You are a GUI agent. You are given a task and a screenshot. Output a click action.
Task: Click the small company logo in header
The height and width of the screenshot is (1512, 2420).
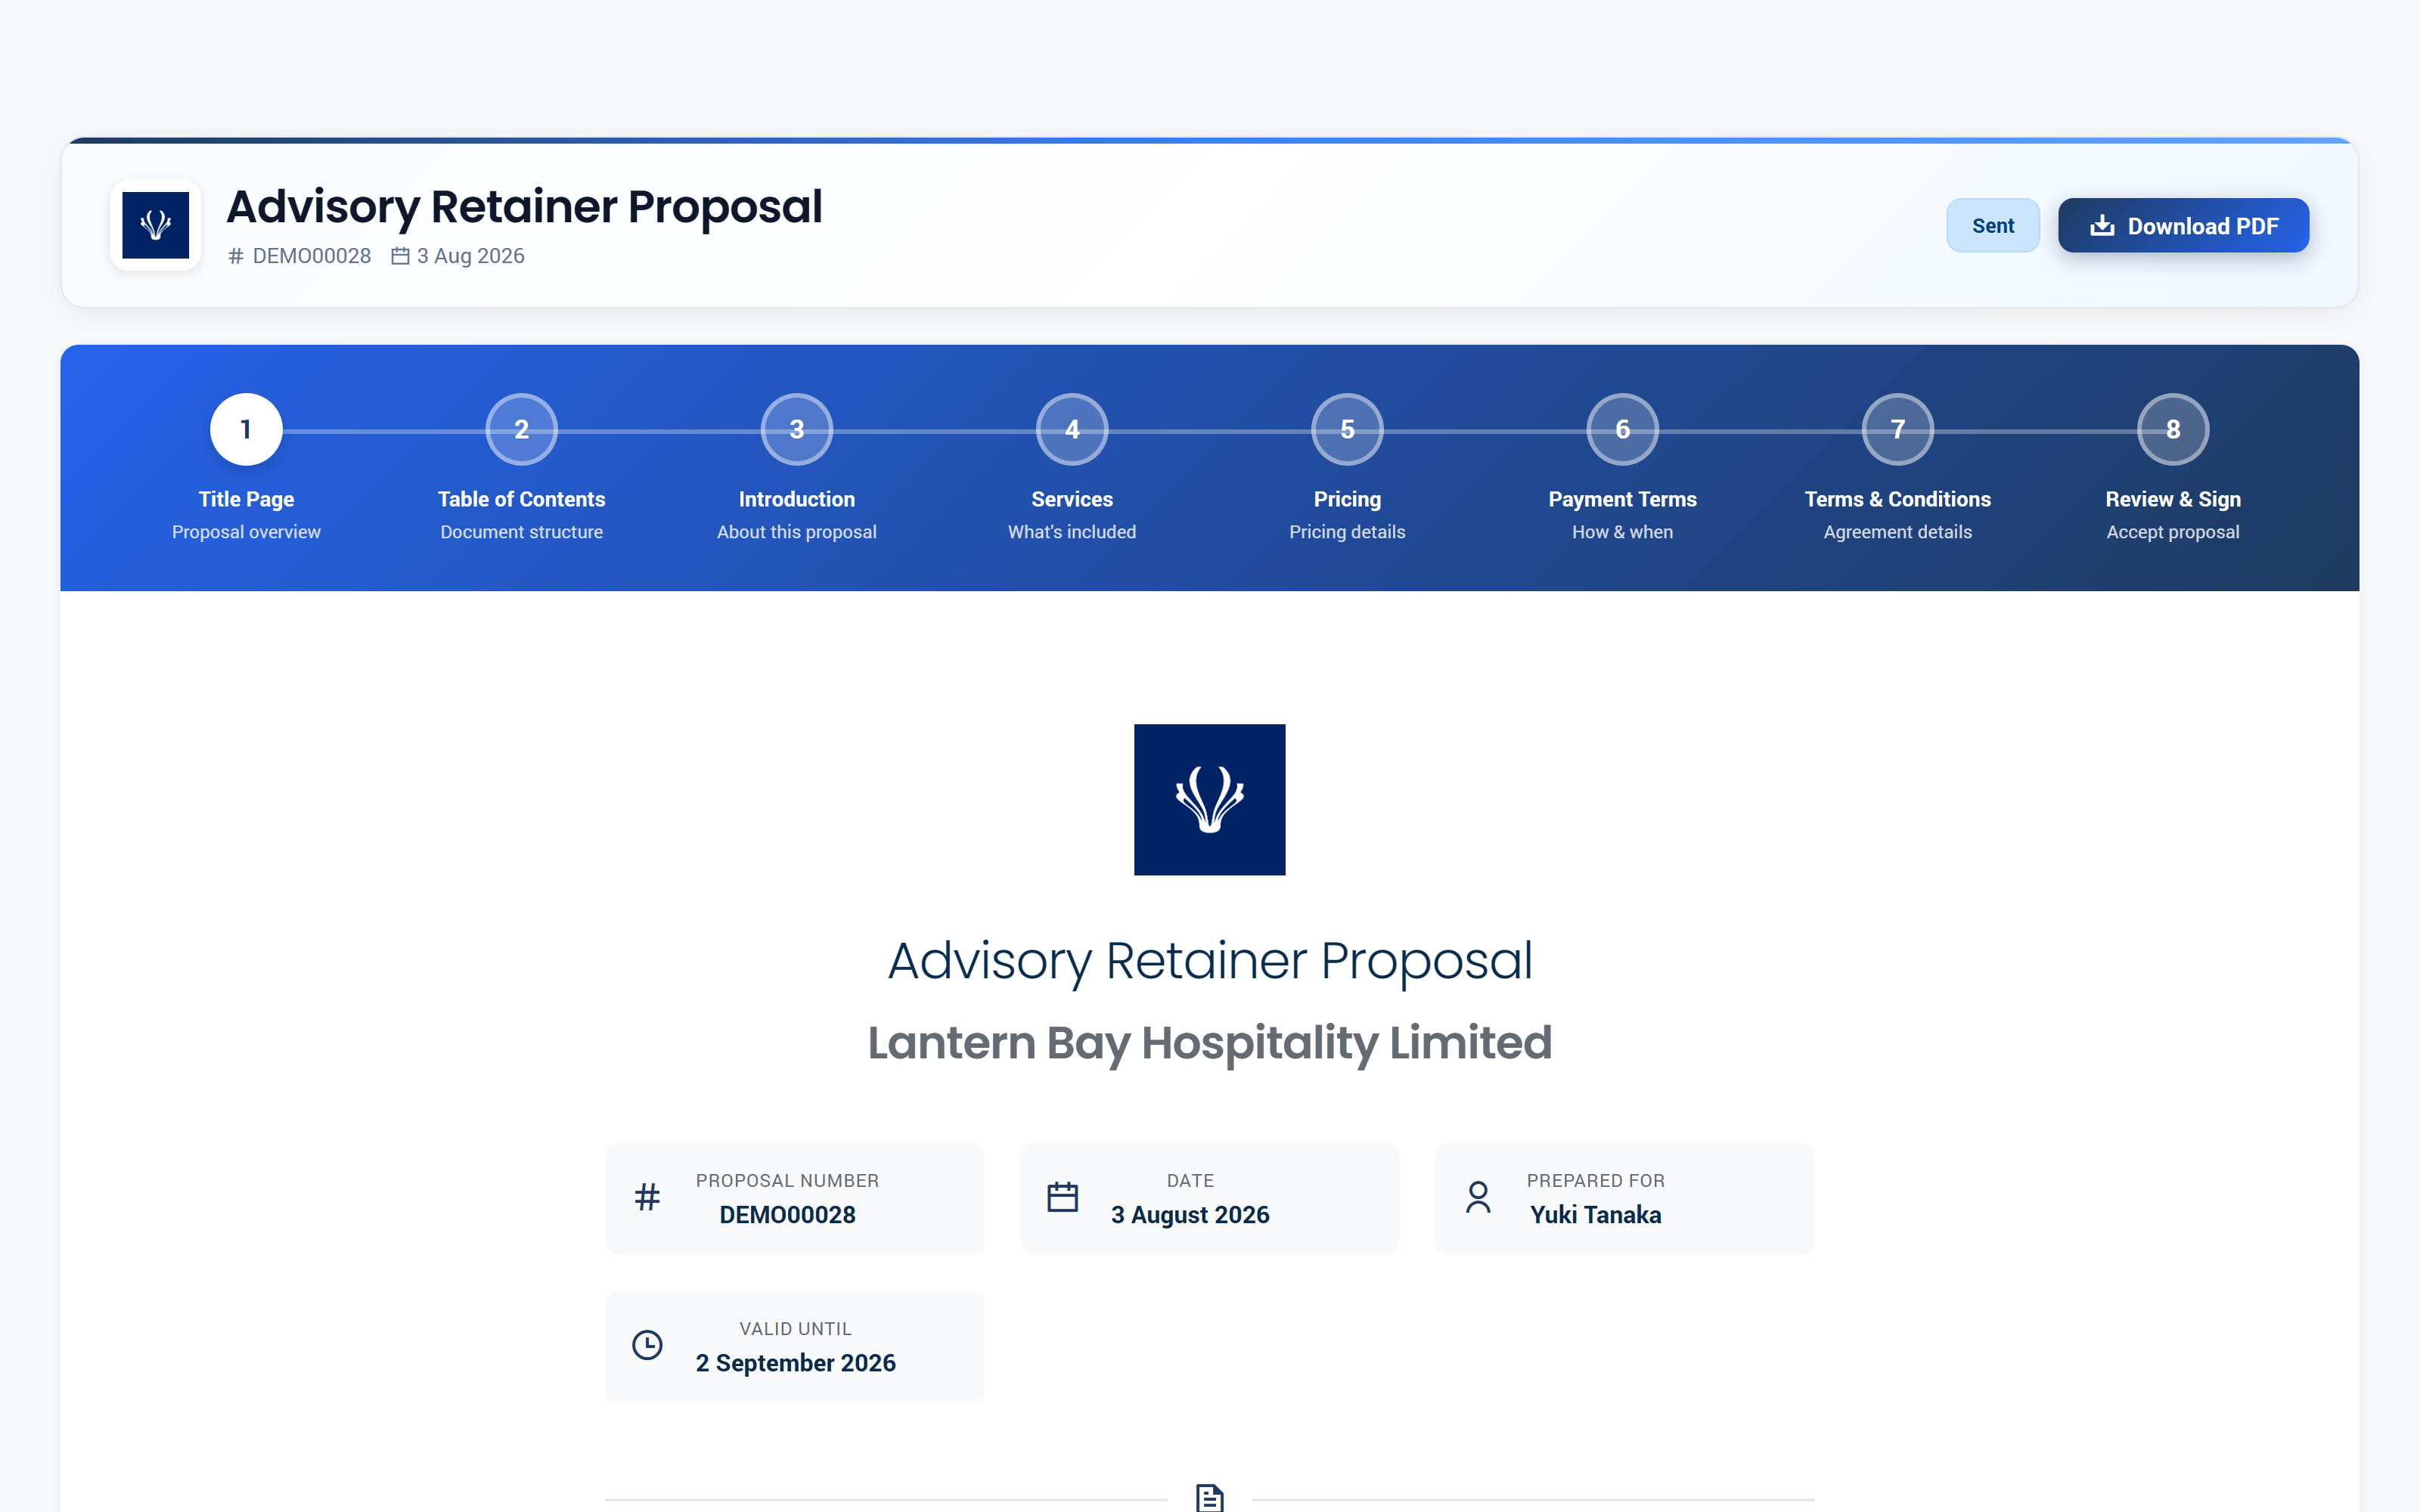tap(156, 226)
